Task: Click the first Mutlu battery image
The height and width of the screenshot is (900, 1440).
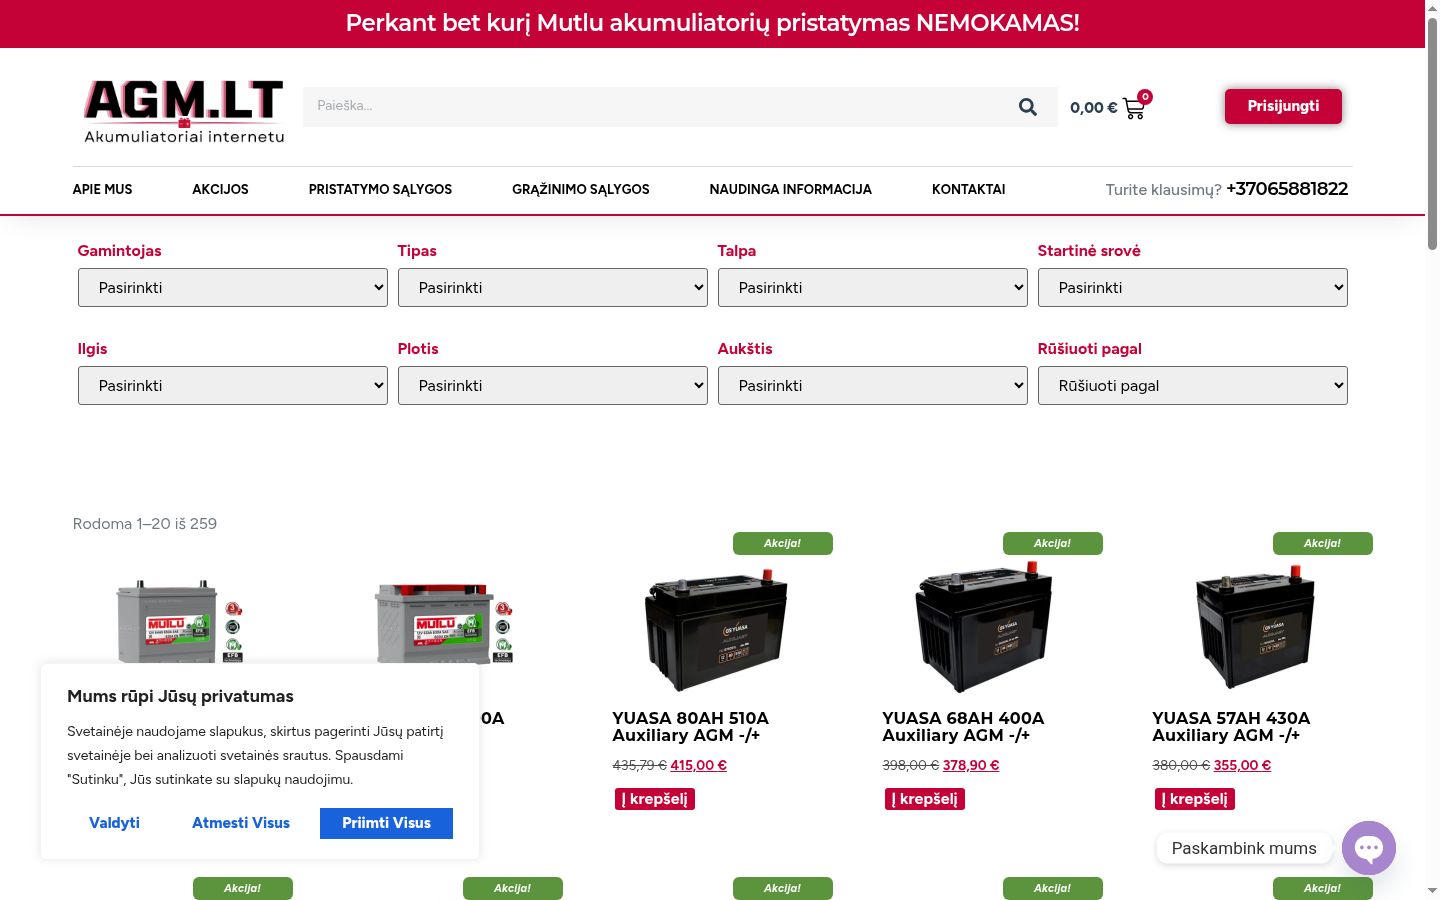Action: coord(180,621)
